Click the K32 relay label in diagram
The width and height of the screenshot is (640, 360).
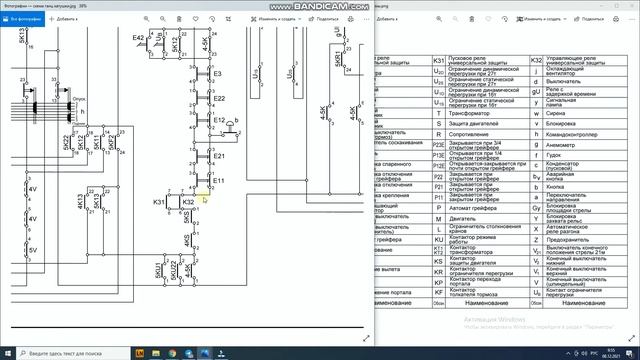[x=188, y=202]
